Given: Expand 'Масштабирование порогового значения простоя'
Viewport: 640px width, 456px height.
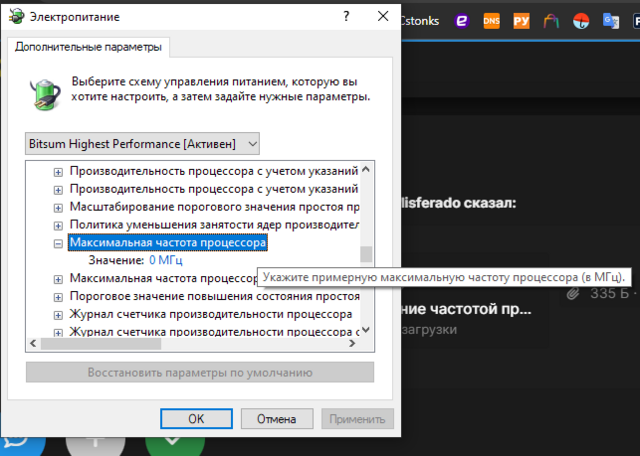Looking at the screenshot, I should (58, 208).
